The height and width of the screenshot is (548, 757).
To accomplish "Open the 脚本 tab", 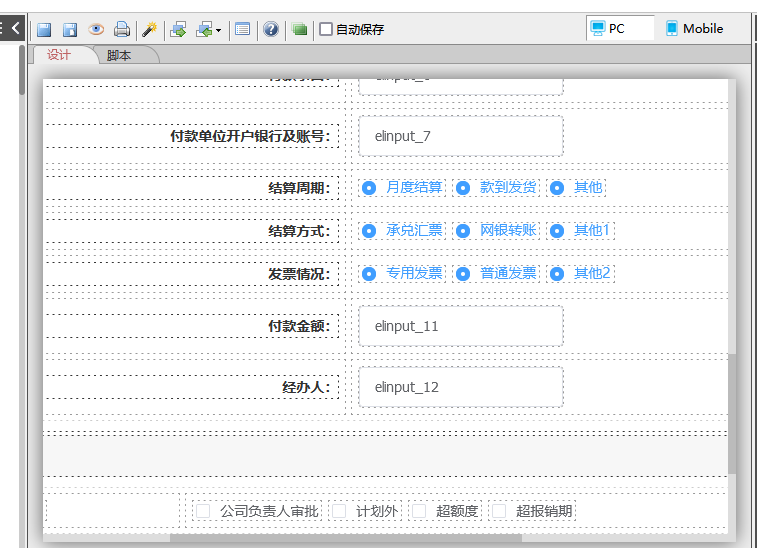I will [119, 56].
